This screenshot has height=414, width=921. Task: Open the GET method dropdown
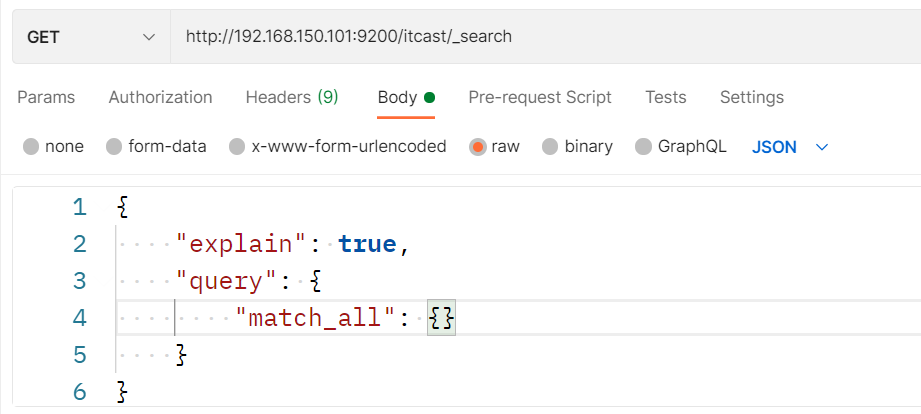91,36
